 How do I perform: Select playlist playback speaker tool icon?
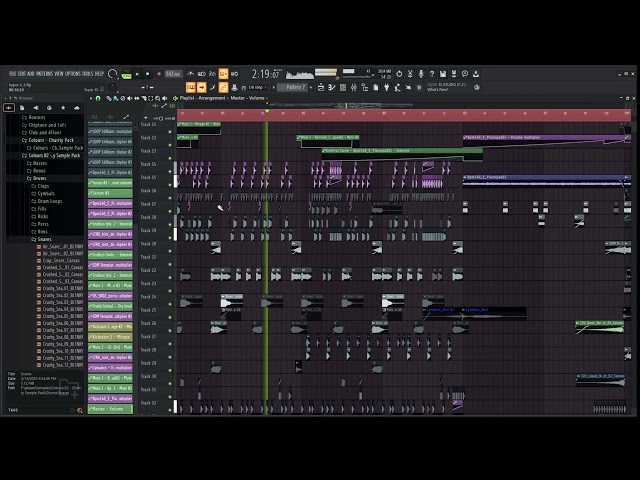click(x=164, y=98)
